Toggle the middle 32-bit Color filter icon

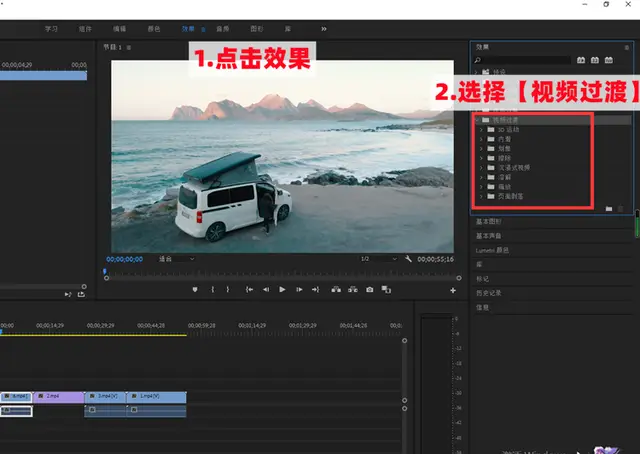click(595, 60)
